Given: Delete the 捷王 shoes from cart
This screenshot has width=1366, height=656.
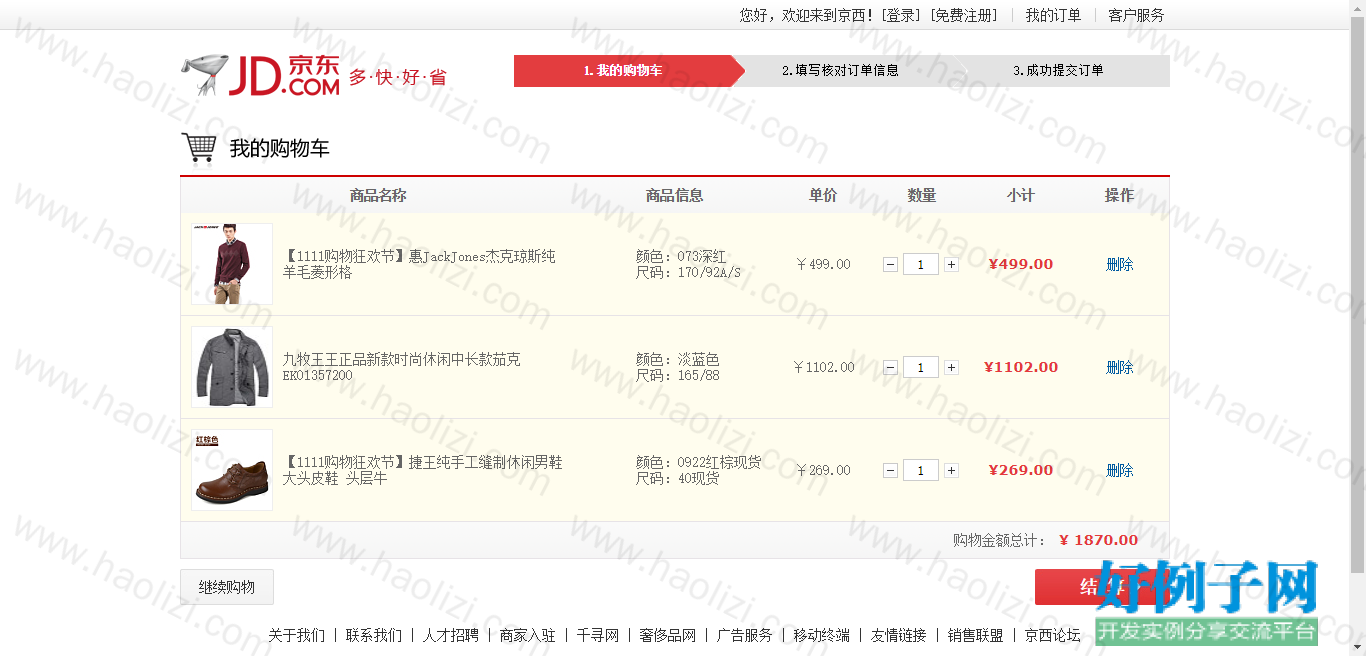Looking at the screenshot, I should click(1120, 471).
